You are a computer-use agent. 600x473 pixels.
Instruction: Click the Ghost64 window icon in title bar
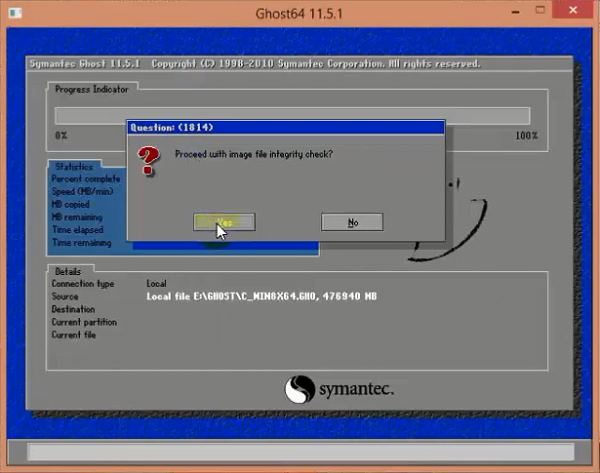point(13,14)
